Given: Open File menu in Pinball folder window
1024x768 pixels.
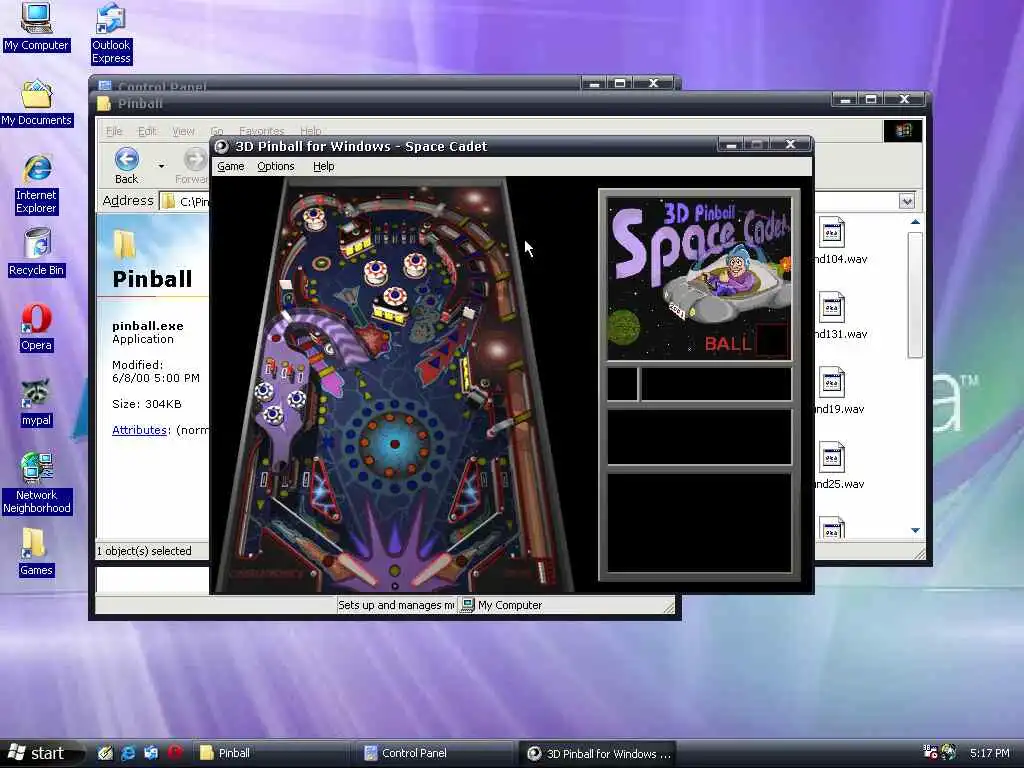Looking at the screenshot, I should point(114,131).
